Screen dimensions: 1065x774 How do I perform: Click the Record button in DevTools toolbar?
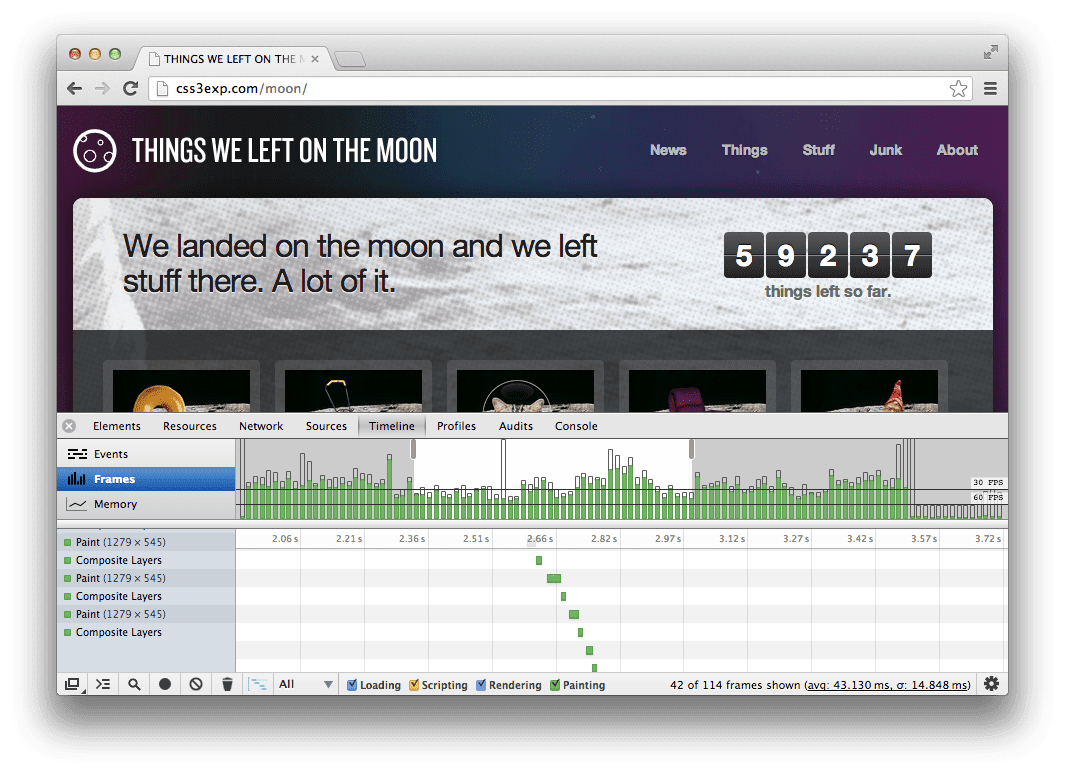[164, 684]
